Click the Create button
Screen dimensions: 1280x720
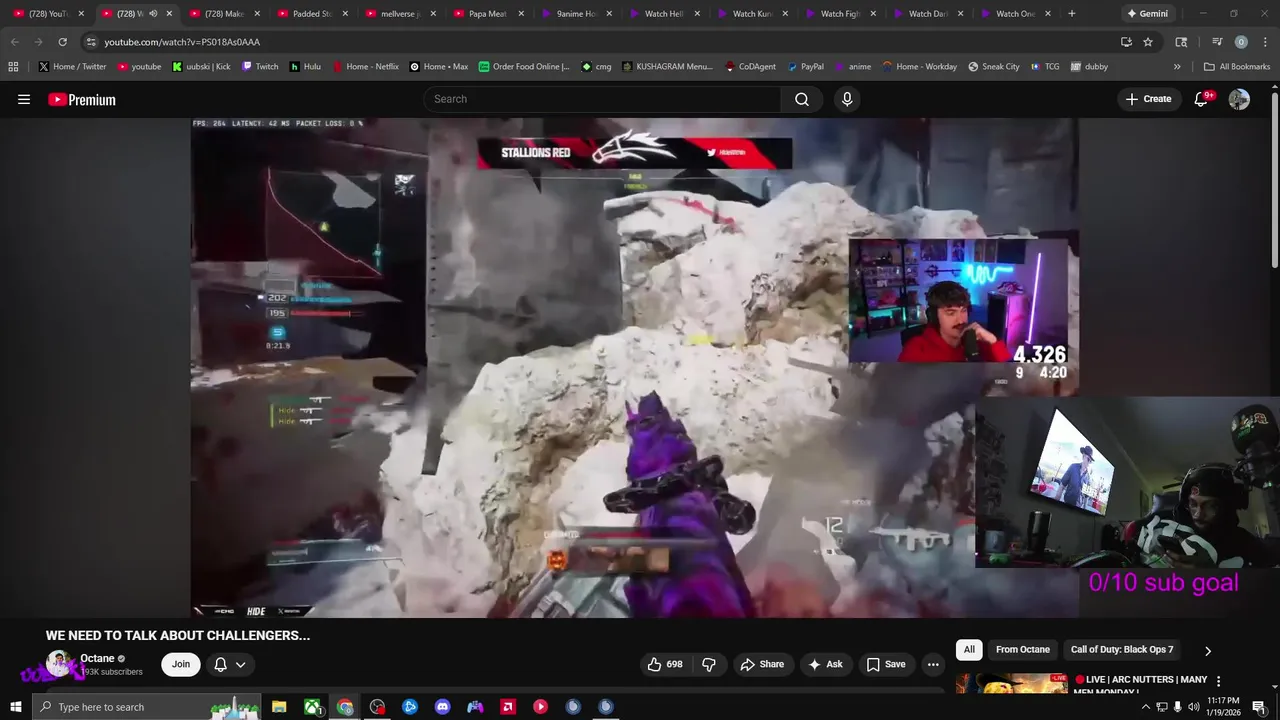point(1148,99)
